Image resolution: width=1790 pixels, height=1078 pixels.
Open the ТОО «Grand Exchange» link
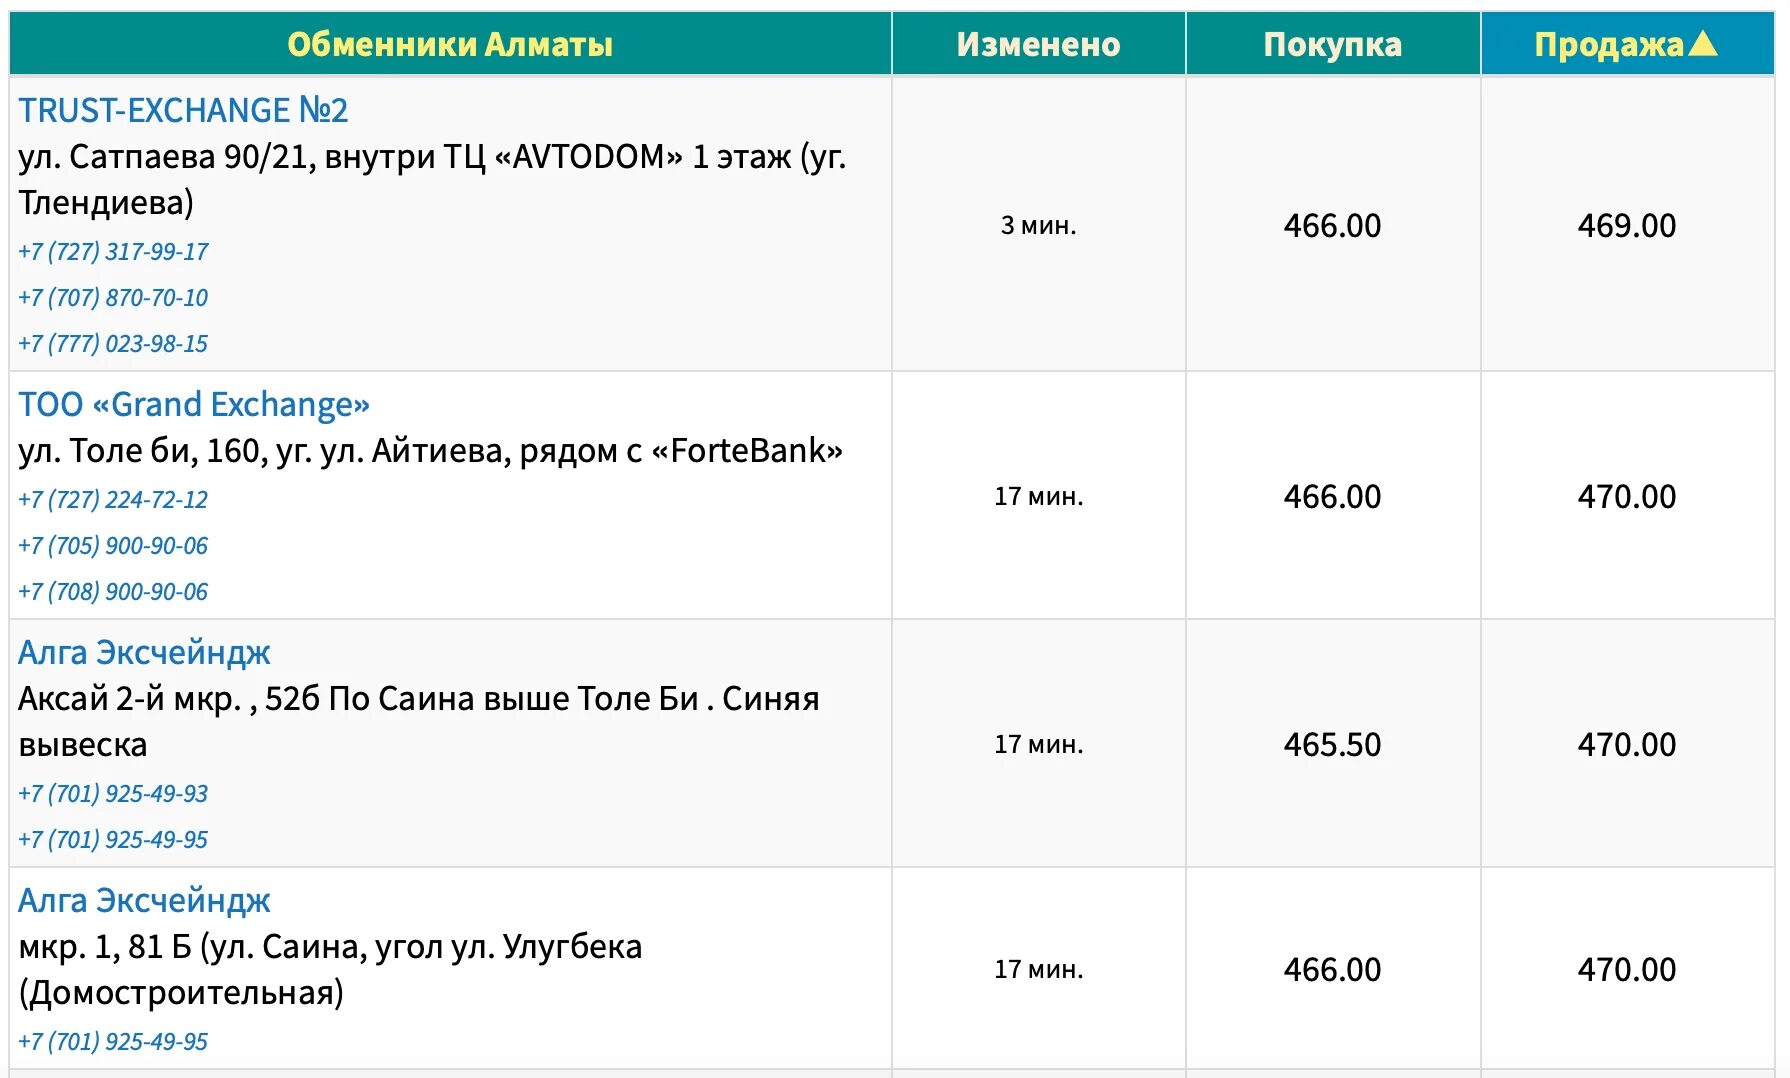pos(194,404)
